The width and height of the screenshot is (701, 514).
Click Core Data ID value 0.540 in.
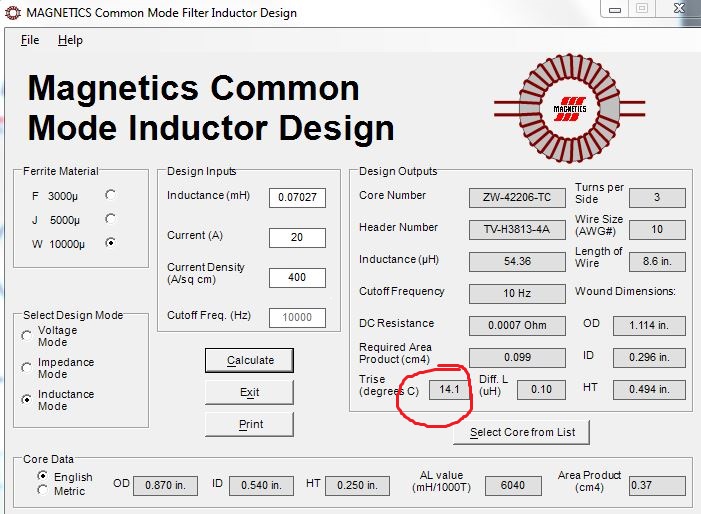(x=262, y=486)
